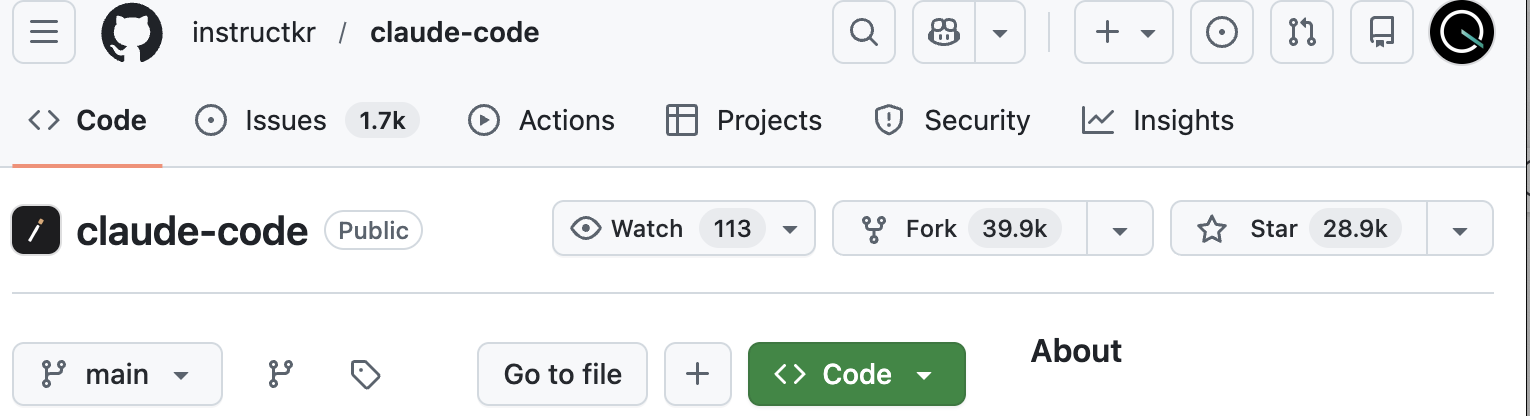The height and width of the screenshot is (416, 1530).
Task: Open the main branch selector dropdown
Action: (x=116, y=375)
